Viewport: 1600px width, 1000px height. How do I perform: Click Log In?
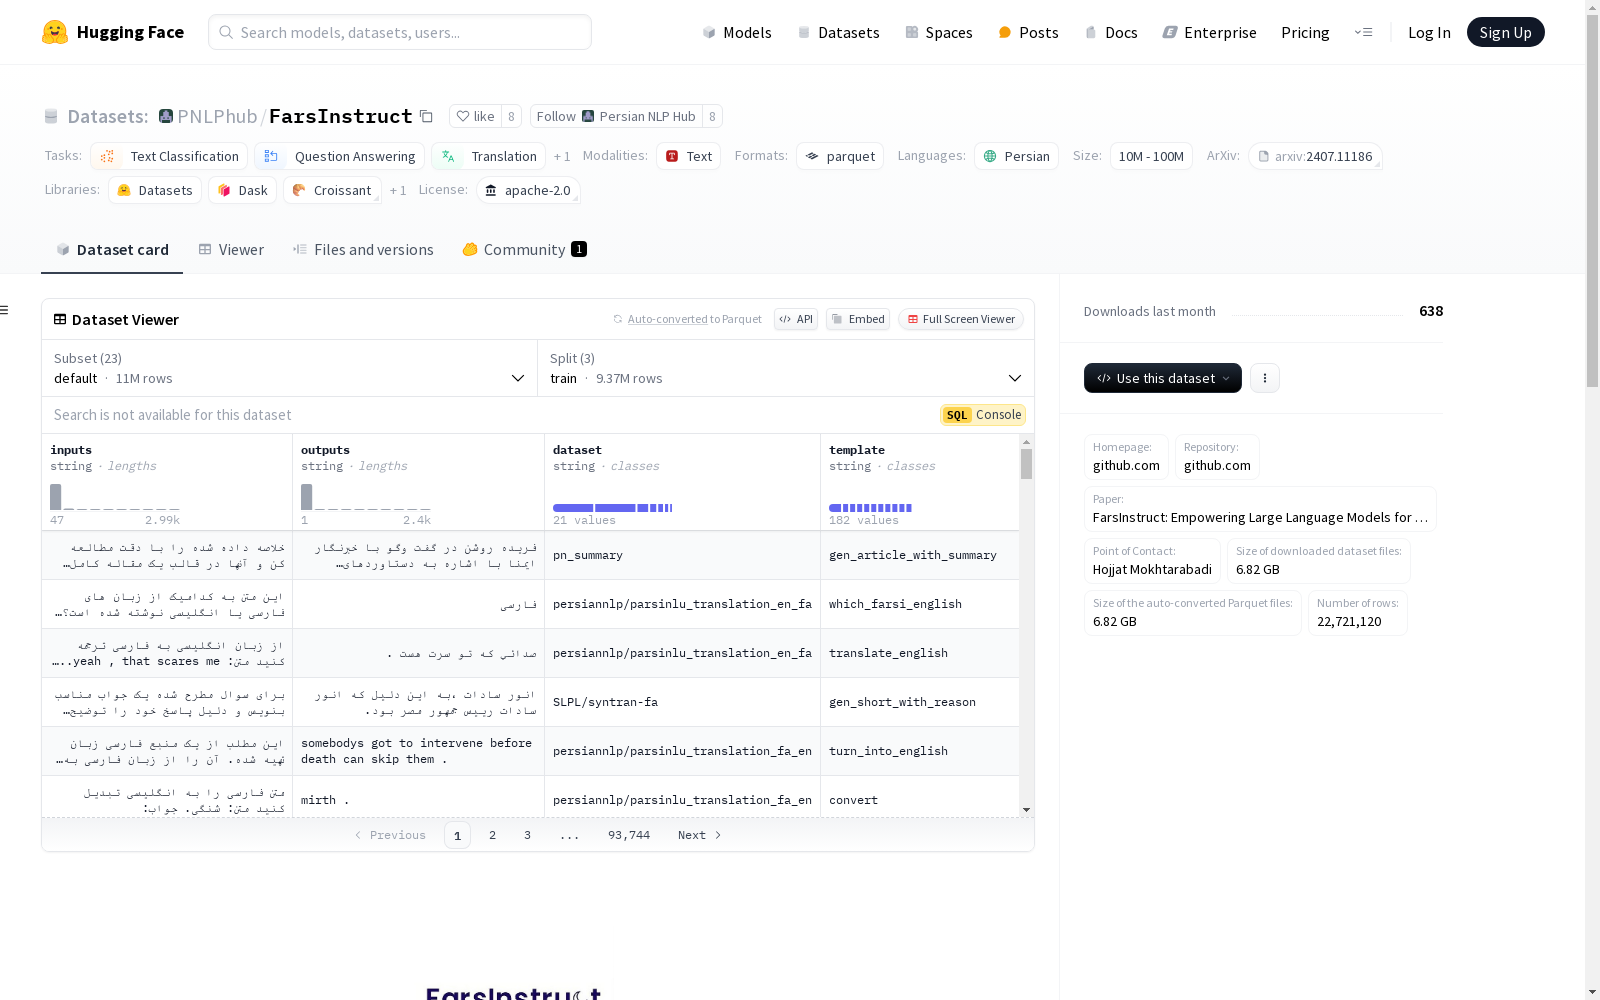tap(1429, 32)
